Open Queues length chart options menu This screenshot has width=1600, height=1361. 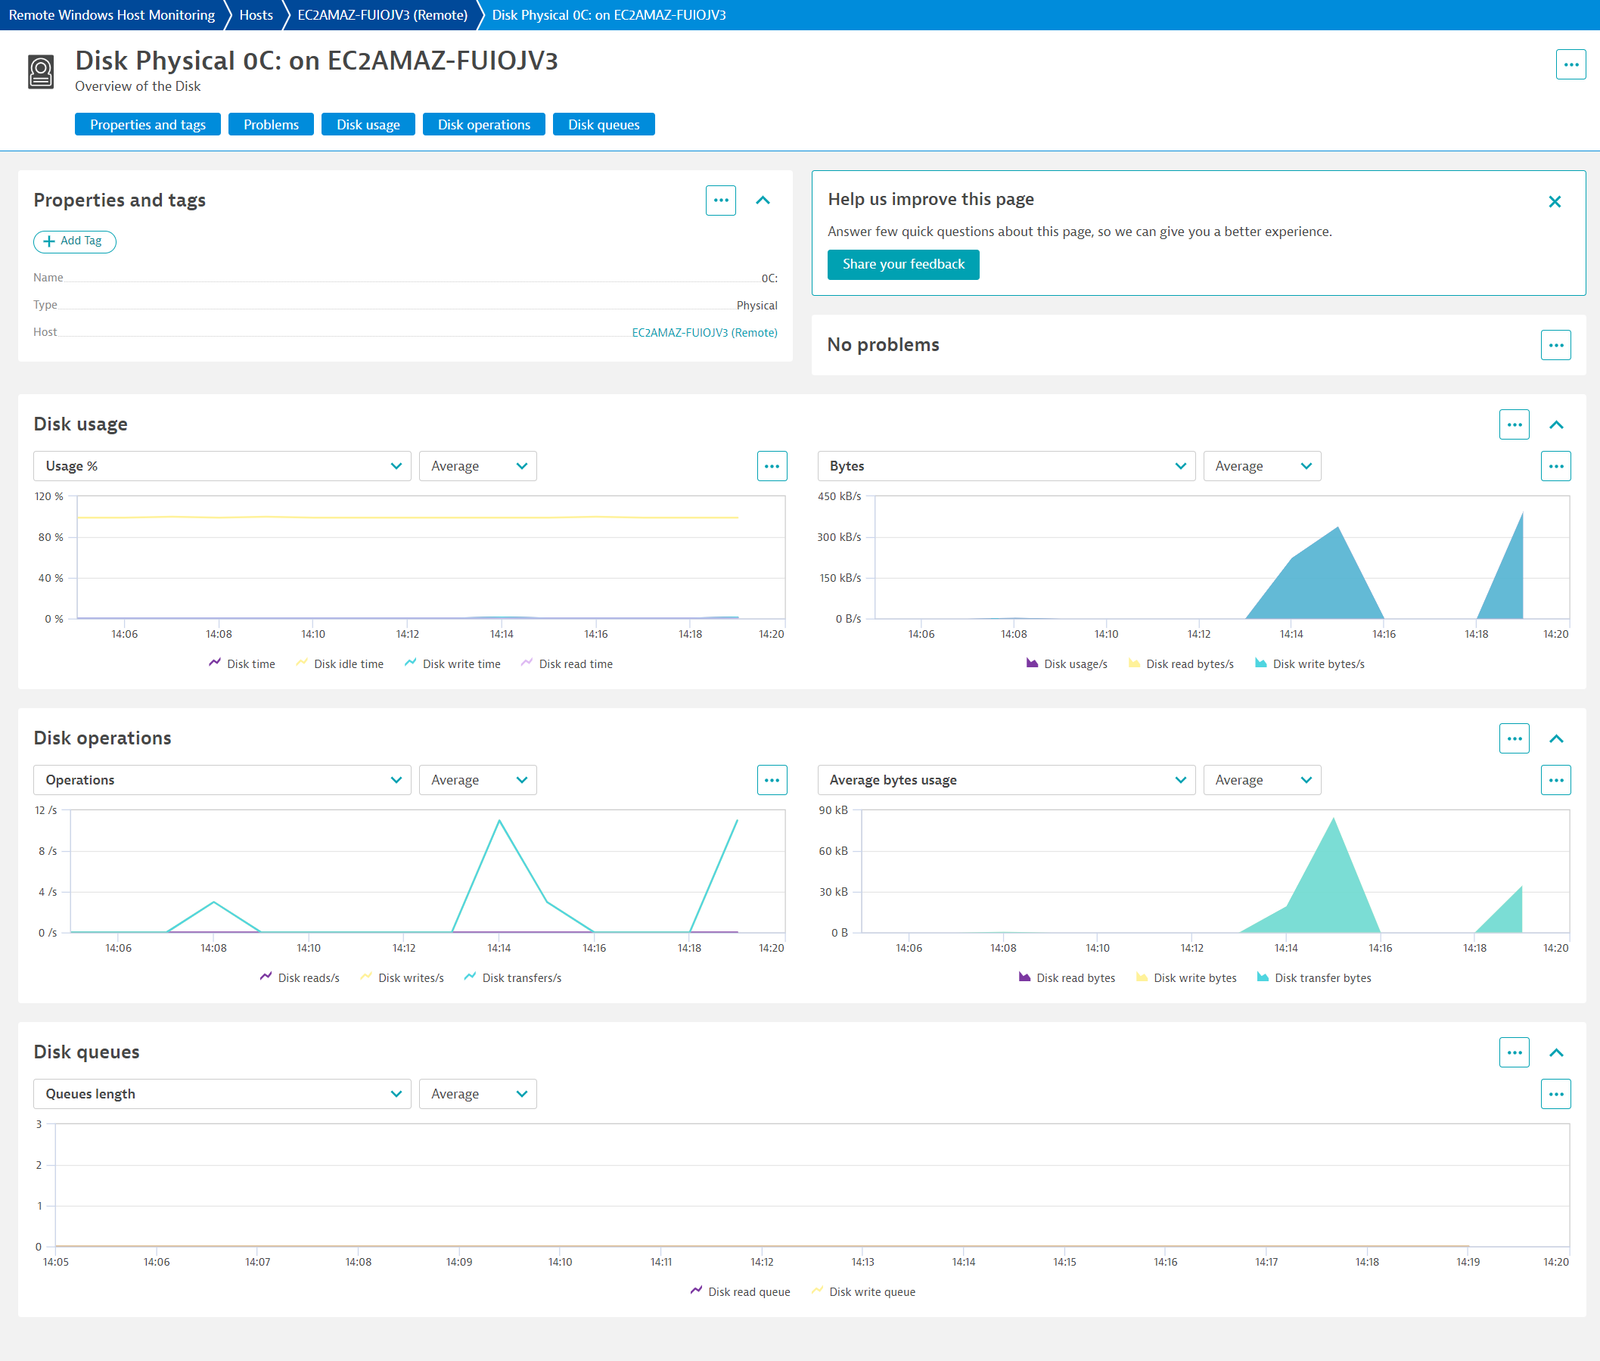coord(1556,1094)
